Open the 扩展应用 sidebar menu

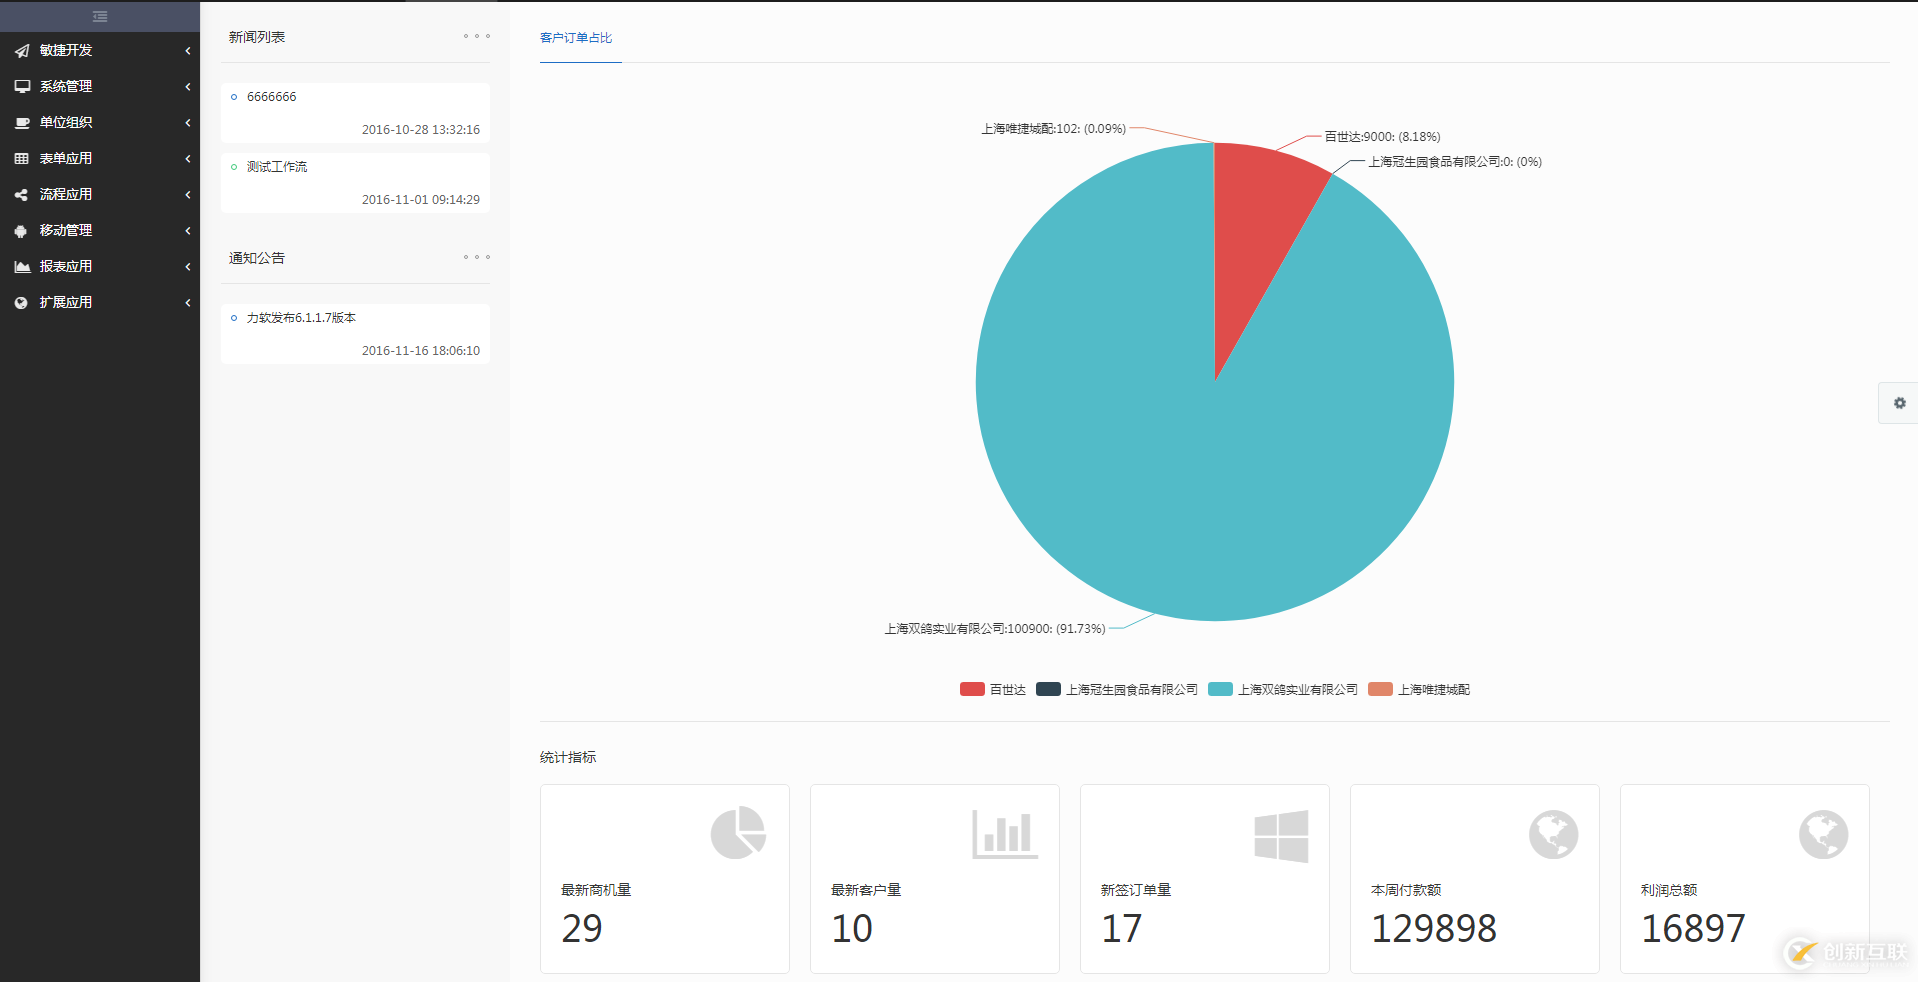click(100, 303)
